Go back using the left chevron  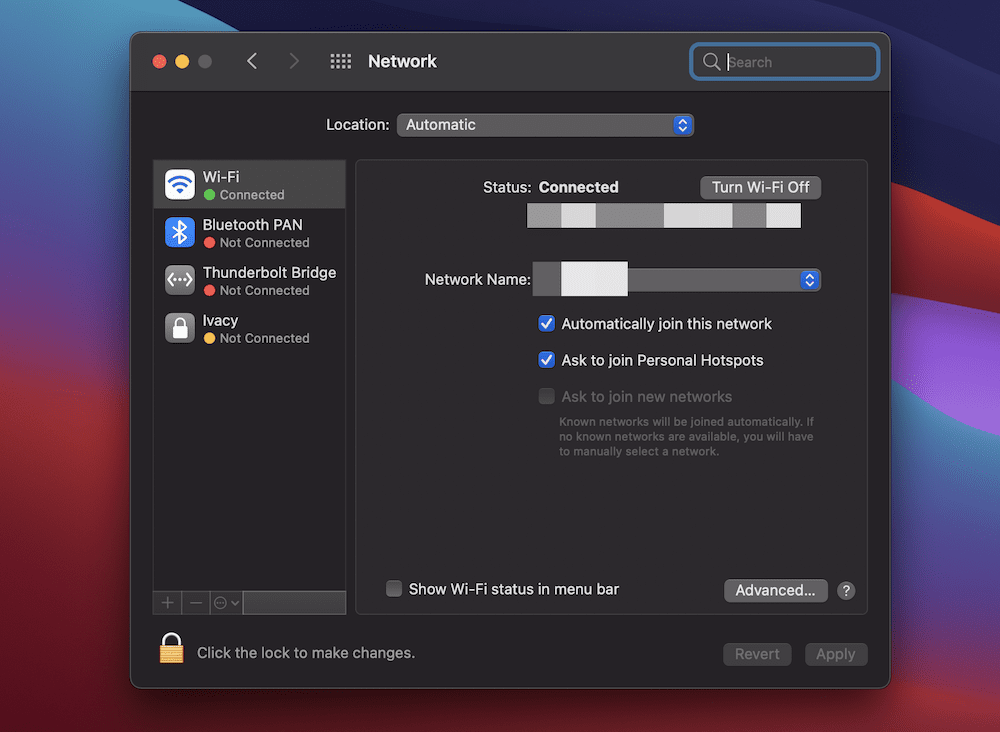click(252, 62)
